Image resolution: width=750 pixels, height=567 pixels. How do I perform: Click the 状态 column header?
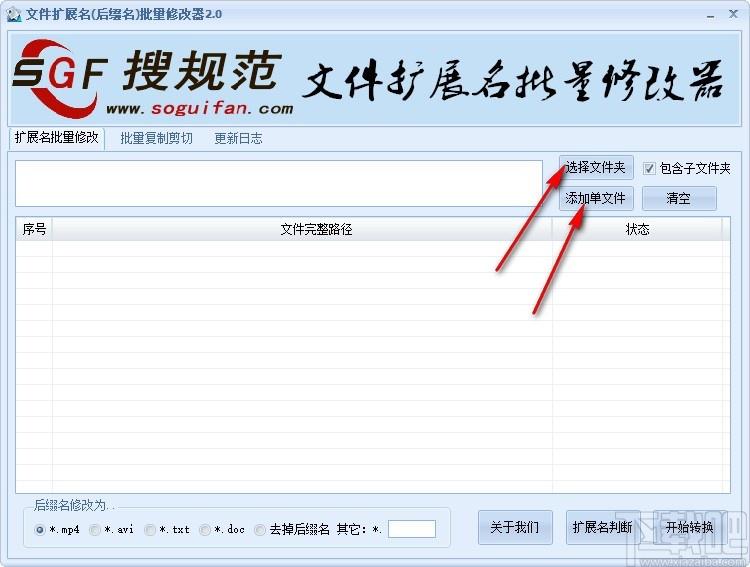click(637, 229)
